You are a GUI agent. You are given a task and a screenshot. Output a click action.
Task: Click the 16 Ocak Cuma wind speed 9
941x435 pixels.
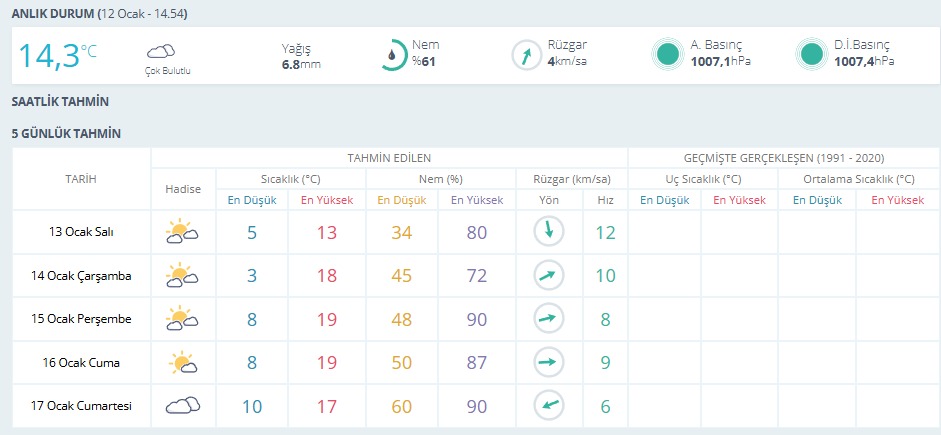pyautogui.click(x=606, y=363)
